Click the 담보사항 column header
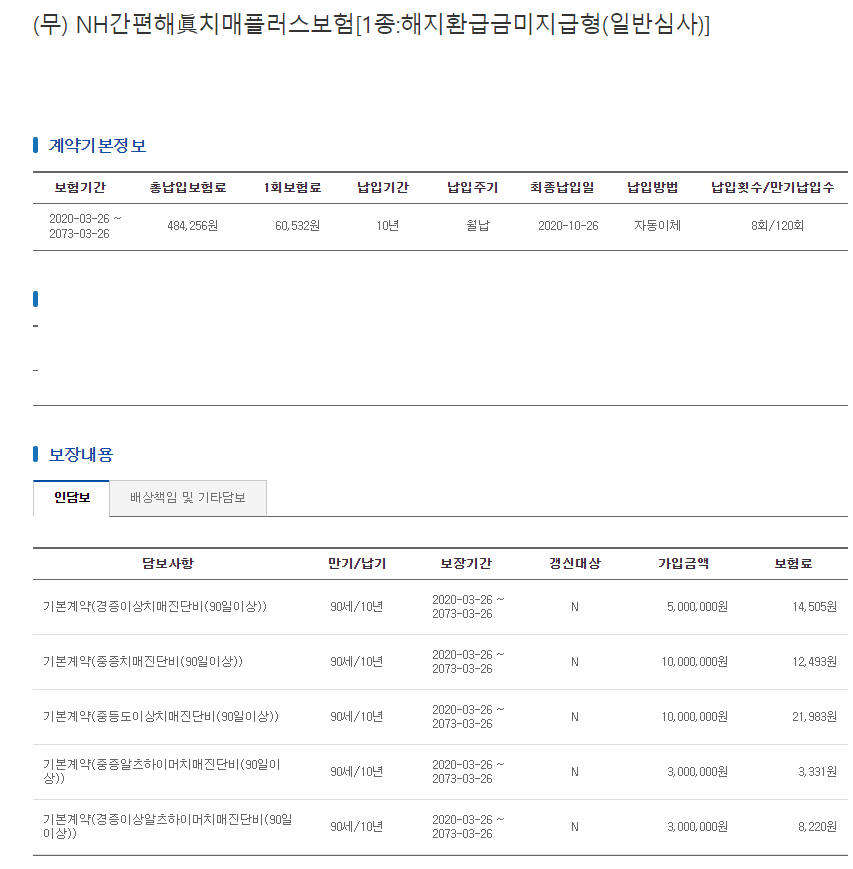Viewport: 853px width, 869px height. pos(168,564)
